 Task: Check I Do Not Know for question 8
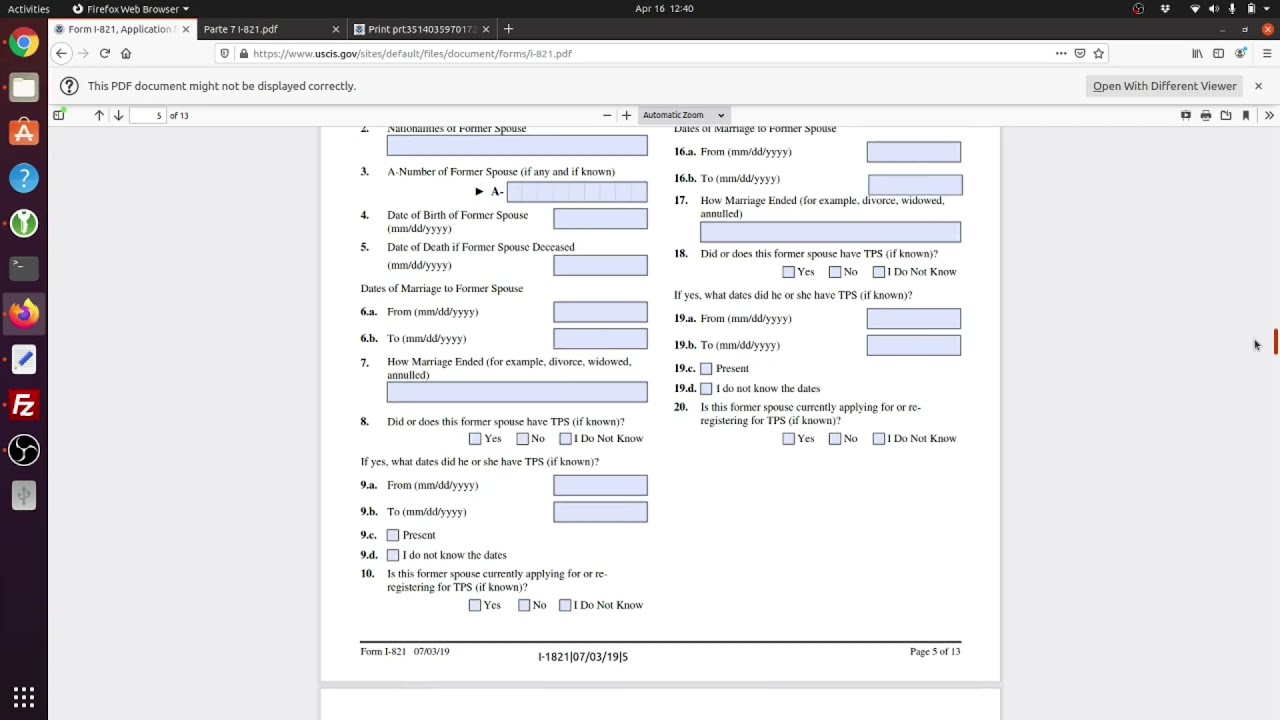[x=565, y=439]
